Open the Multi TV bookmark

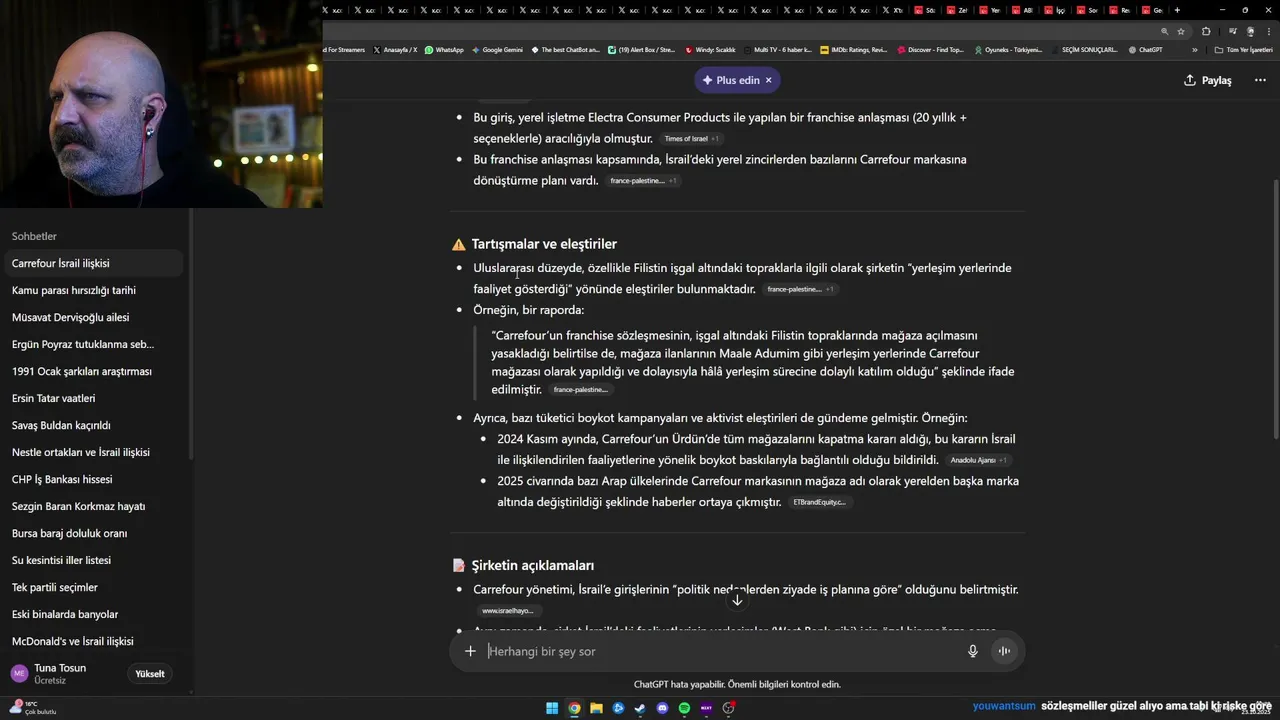tap(776, 50)
